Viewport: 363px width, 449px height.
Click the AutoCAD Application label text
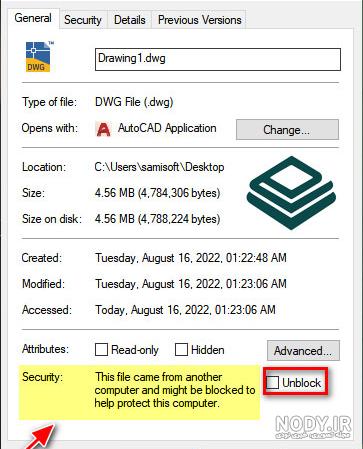pyautogui.click(x=167, y=128)
